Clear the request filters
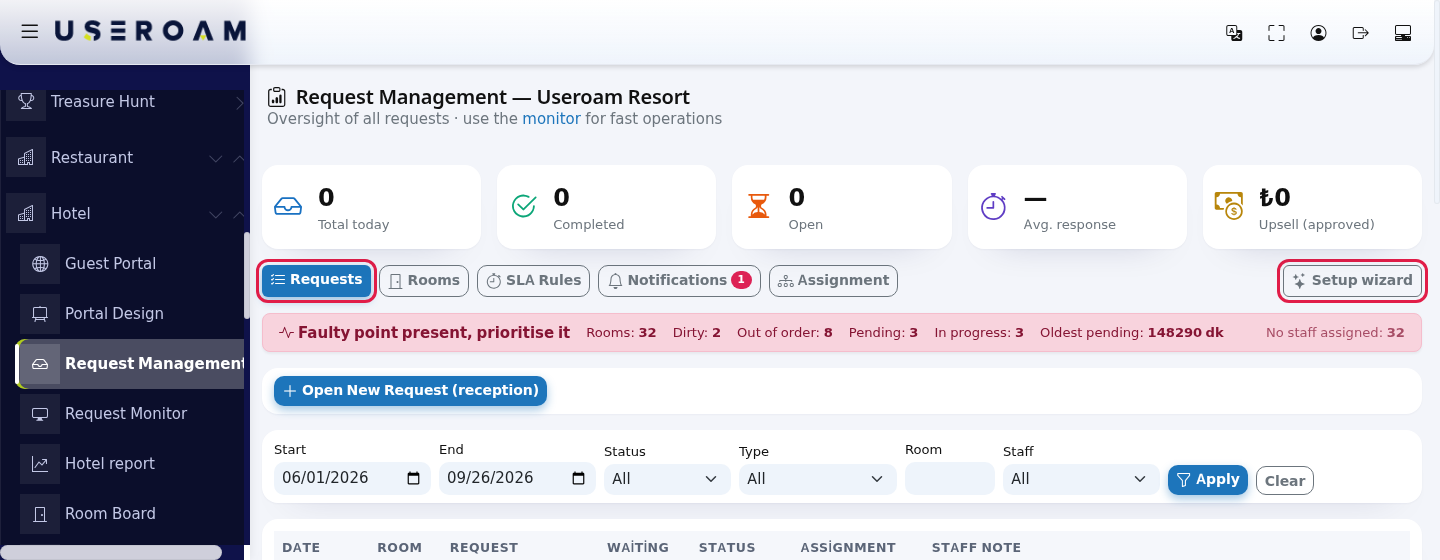Viewport: 1440px width, 560px height. [x=1285, y=481]
